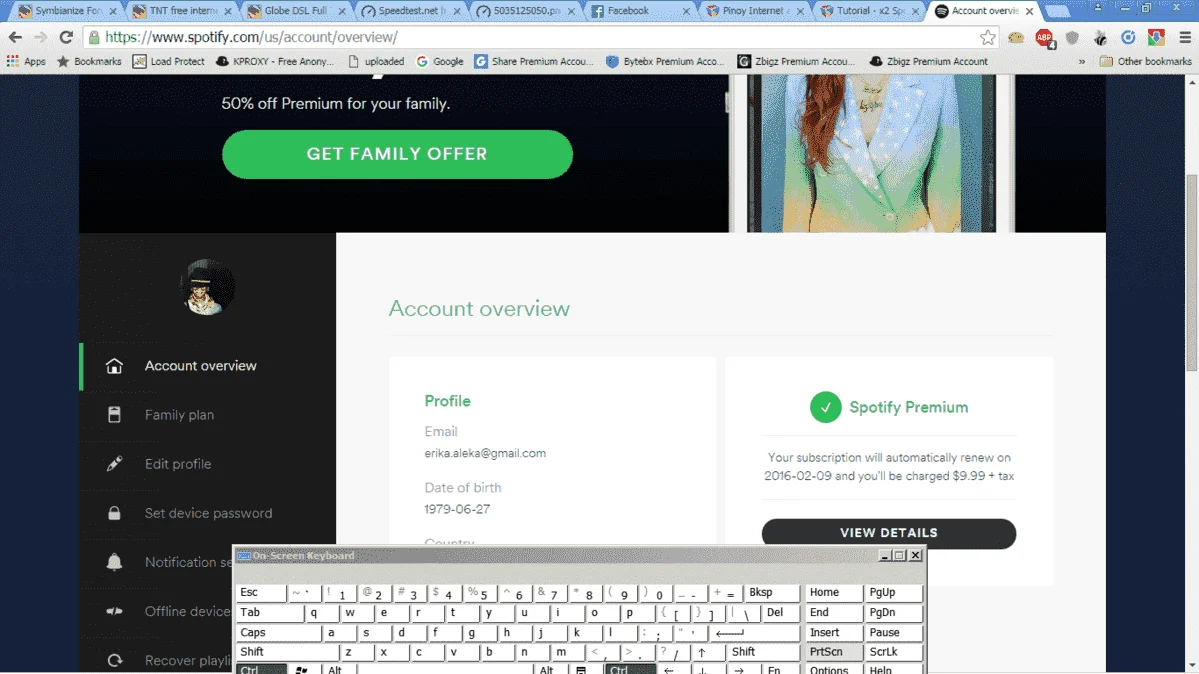1199x674 pixels.
Task: Toggle the ScrLk key on On-Screen Keyboard
Action: pos(893,652)
